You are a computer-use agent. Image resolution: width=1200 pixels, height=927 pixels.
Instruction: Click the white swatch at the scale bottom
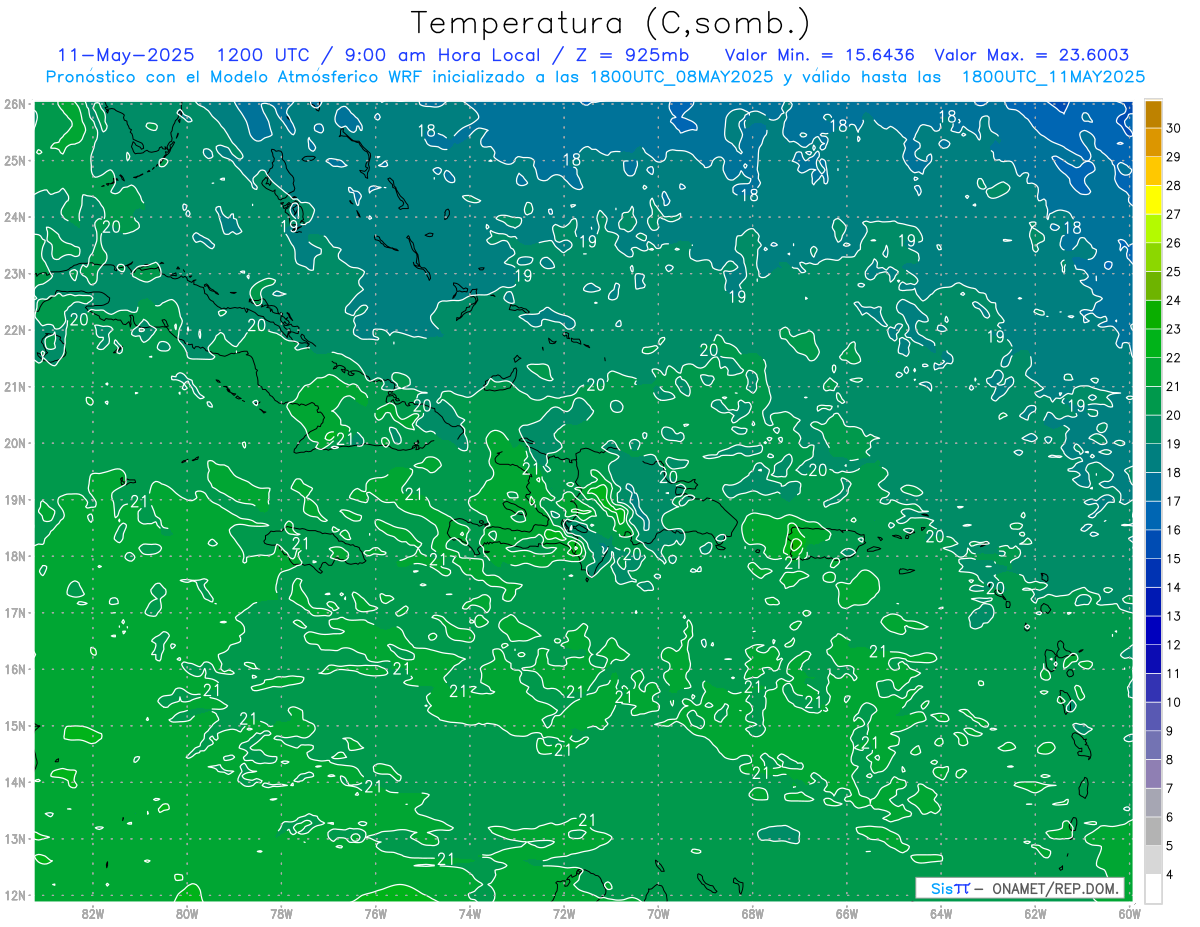click(1153, 887)
